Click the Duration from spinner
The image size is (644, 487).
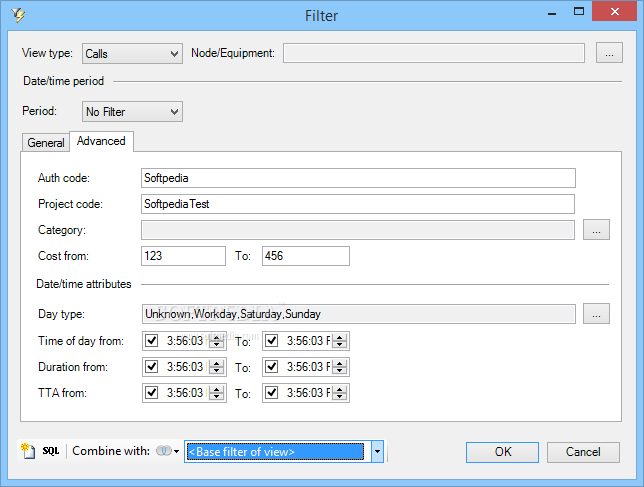[216, 367]
